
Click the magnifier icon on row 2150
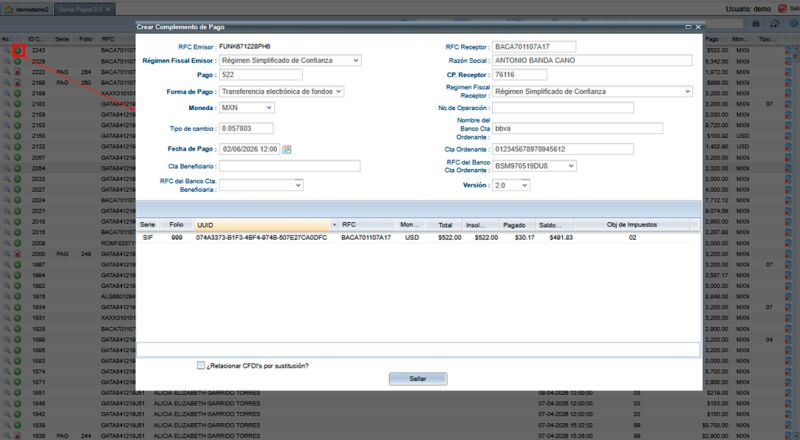pyautogui.click(x=7, y=136)
